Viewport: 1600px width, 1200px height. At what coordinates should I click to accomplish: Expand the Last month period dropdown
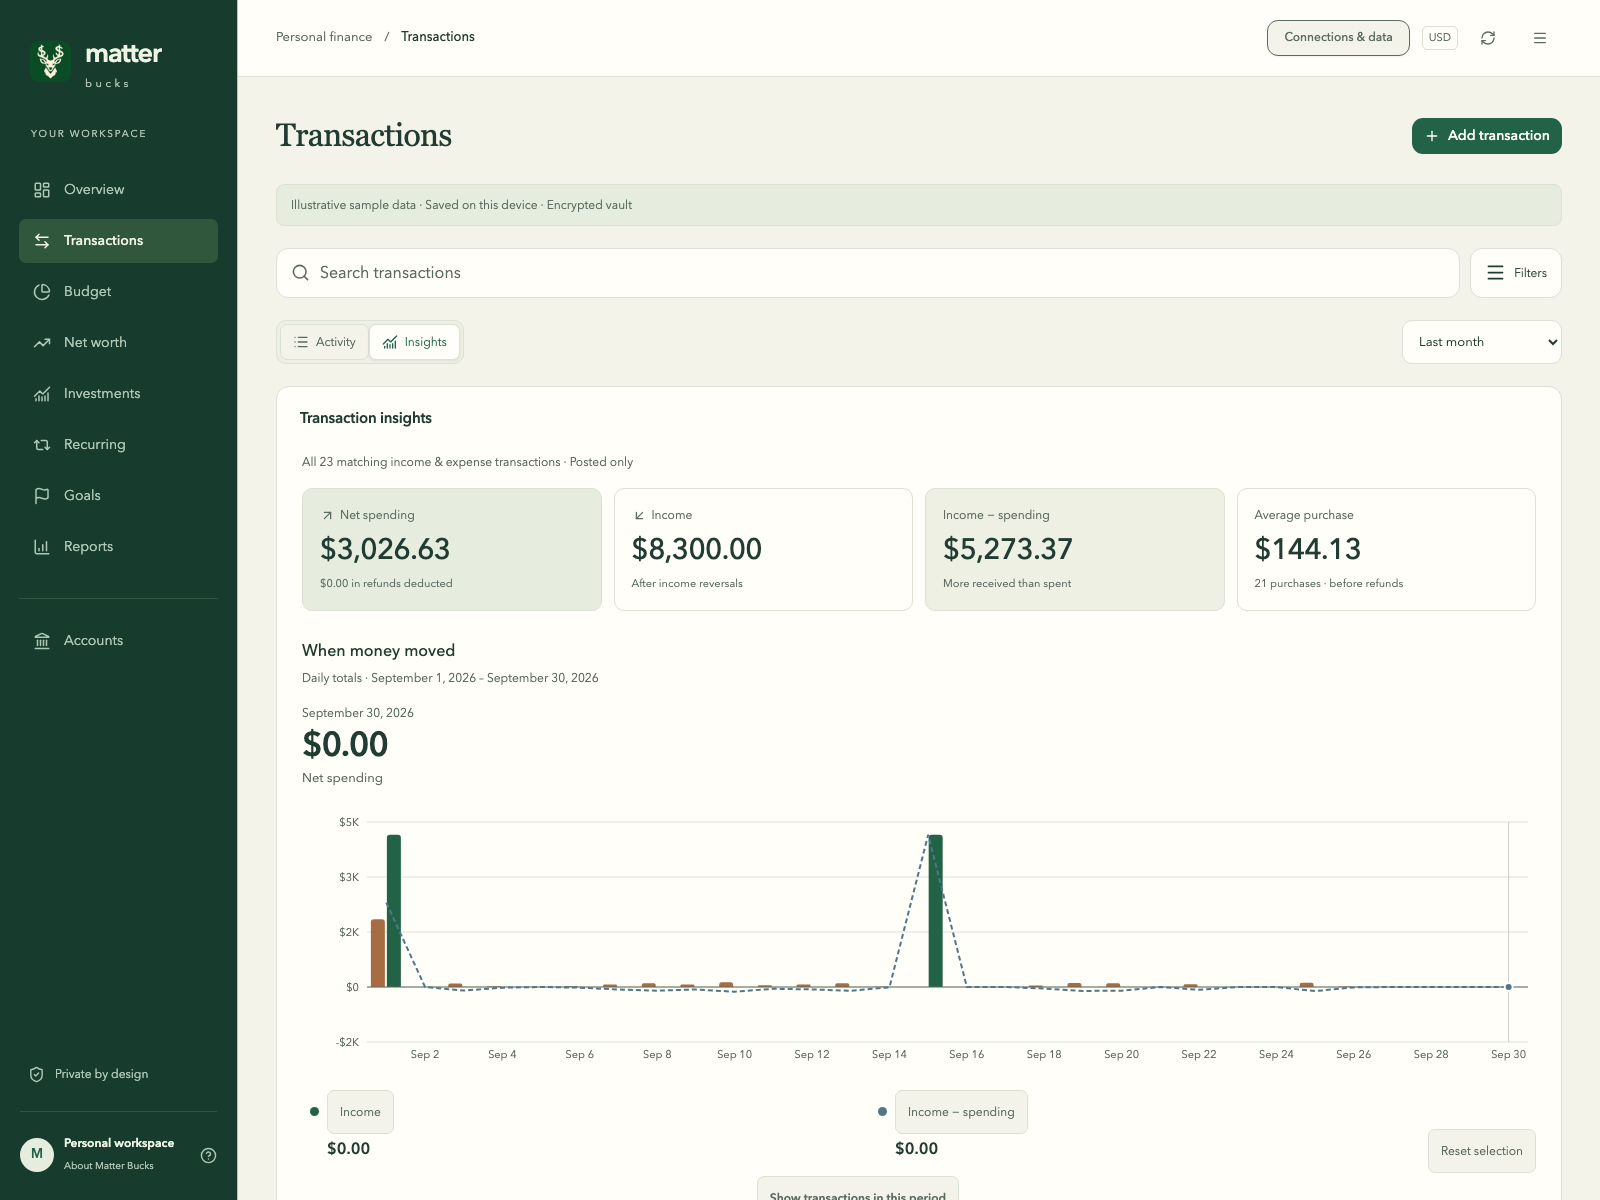1482,342
